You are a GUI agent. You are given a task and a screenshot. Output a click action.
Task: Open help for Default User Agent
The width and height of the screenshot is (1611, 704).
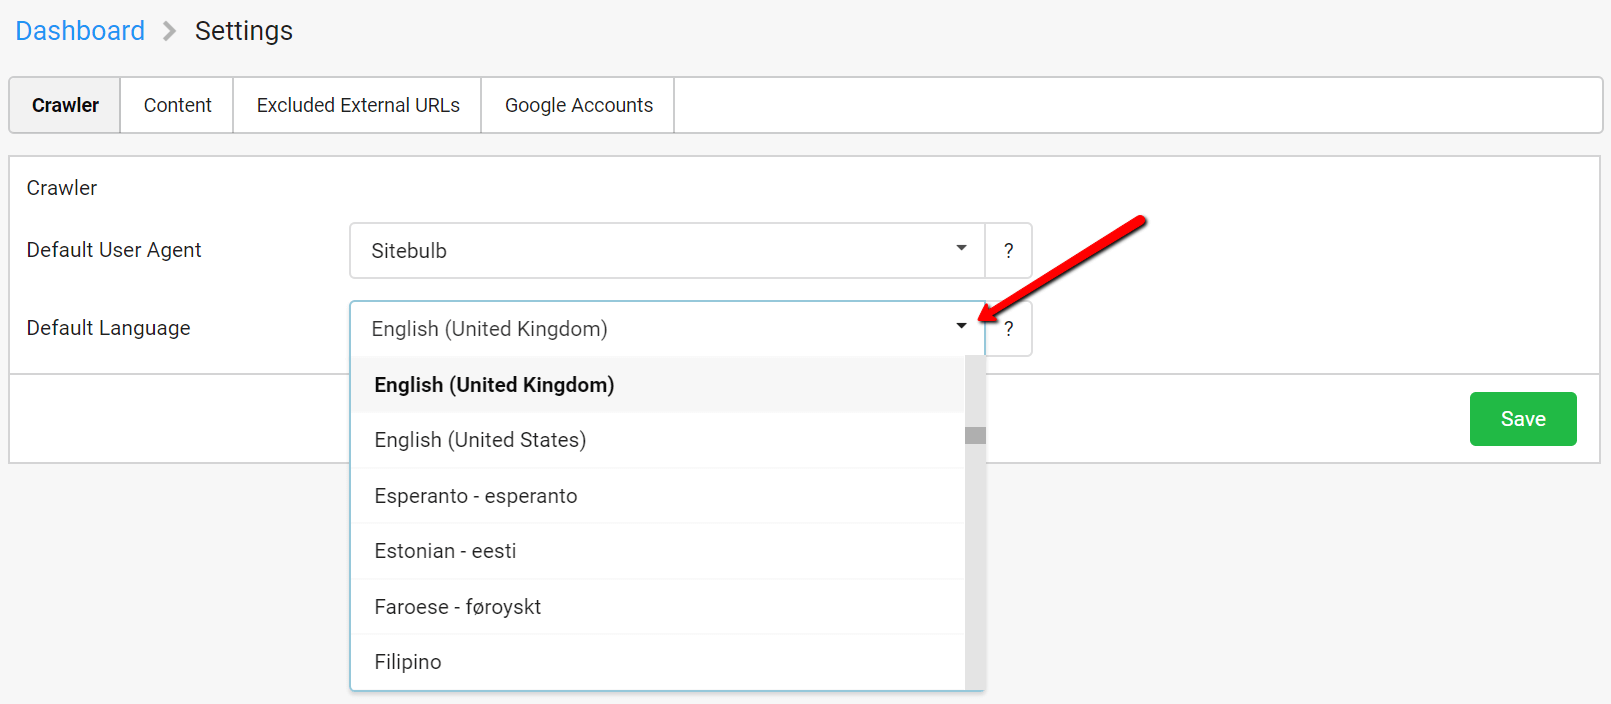pyautogui.click(x=1008, y=251)
